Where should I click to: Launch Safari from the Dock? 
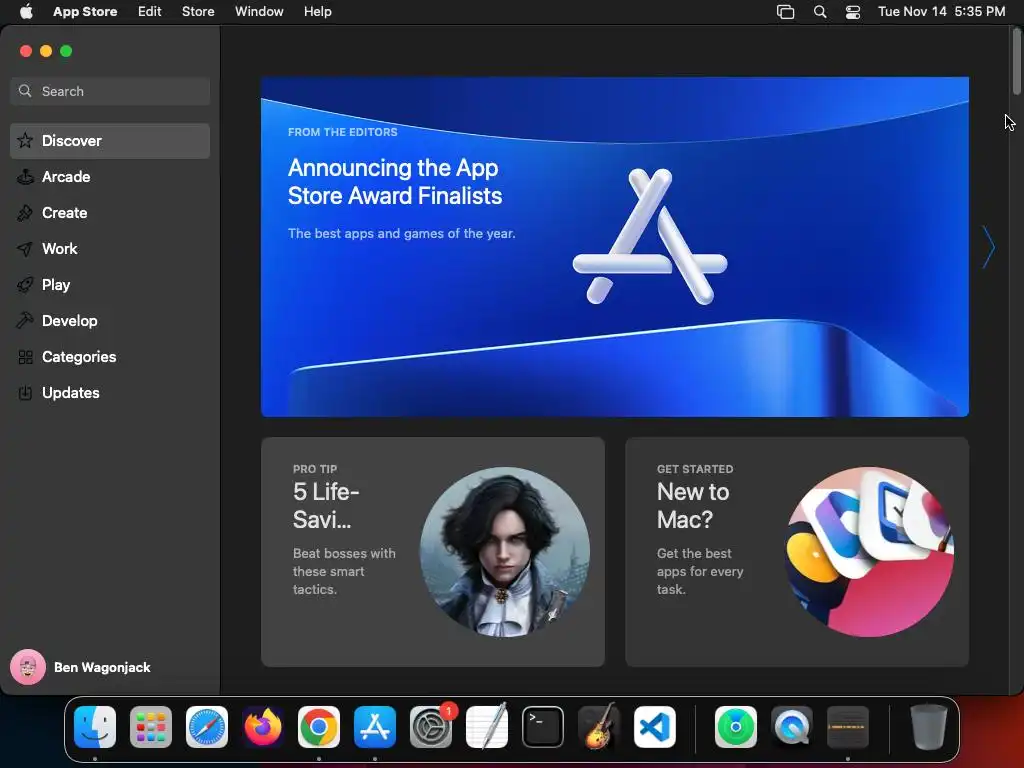[207, 727]
